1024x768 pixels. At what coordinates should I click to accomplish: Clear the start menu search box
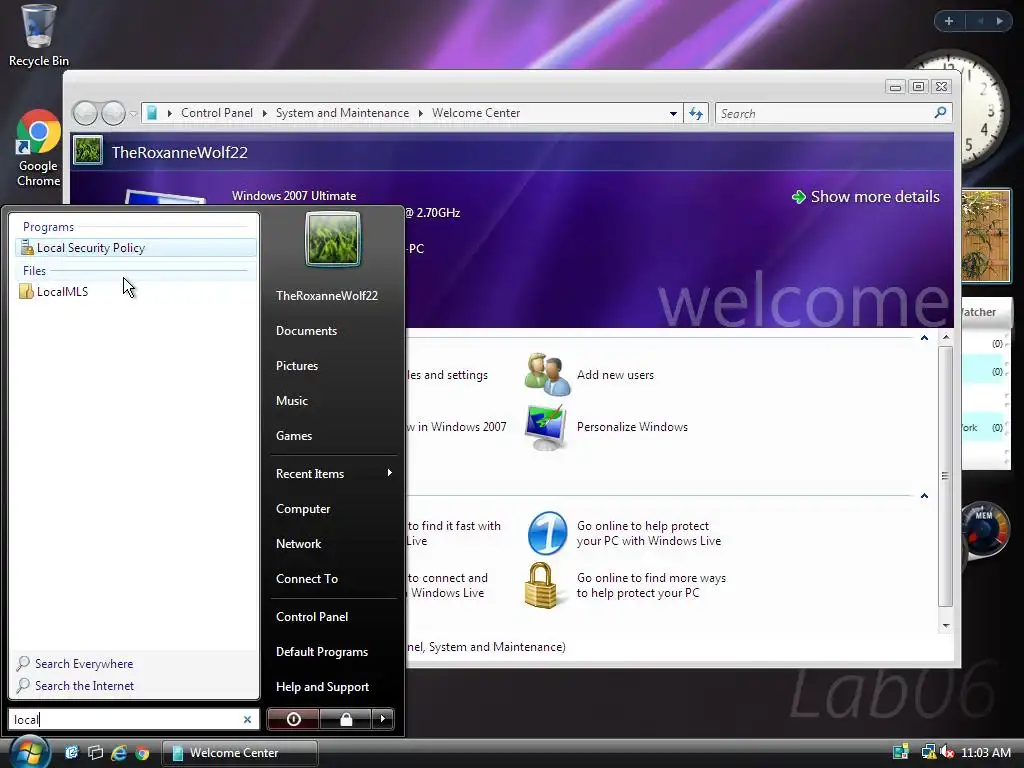(248, 719)
